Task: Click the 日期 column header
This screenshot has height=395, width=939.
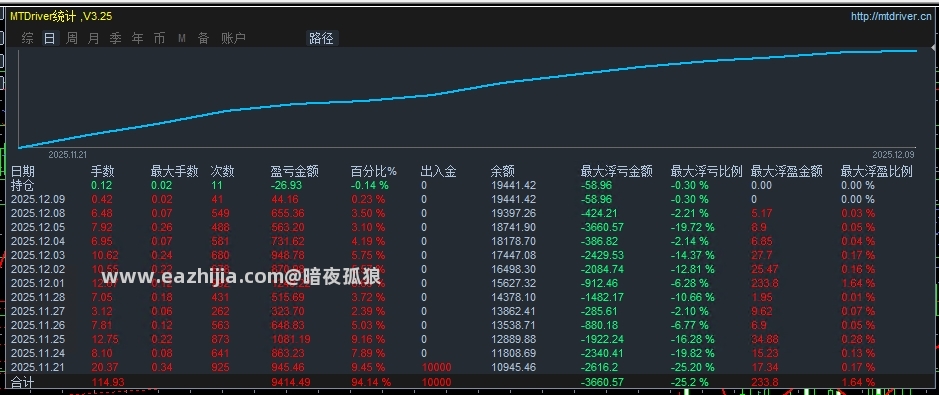Action: 23,172
